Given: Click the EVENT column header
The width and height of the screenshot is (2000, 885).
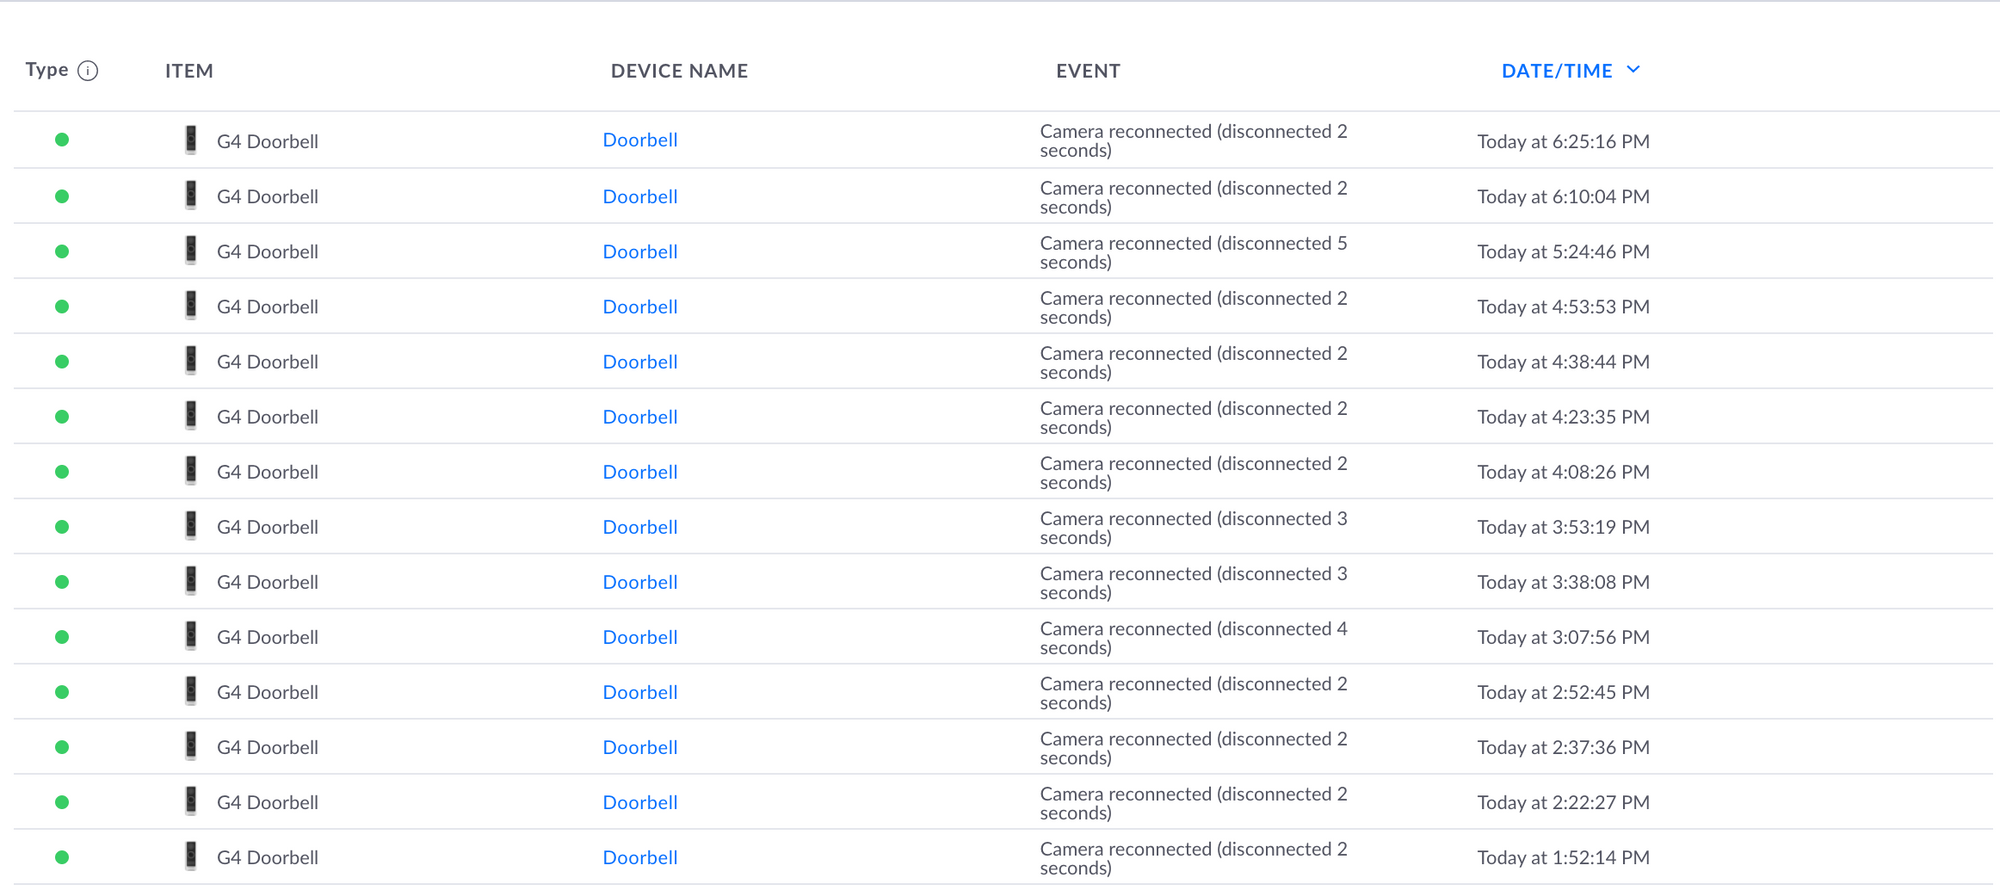Looking at the screenshot, I should click(x=1088, y=71).
